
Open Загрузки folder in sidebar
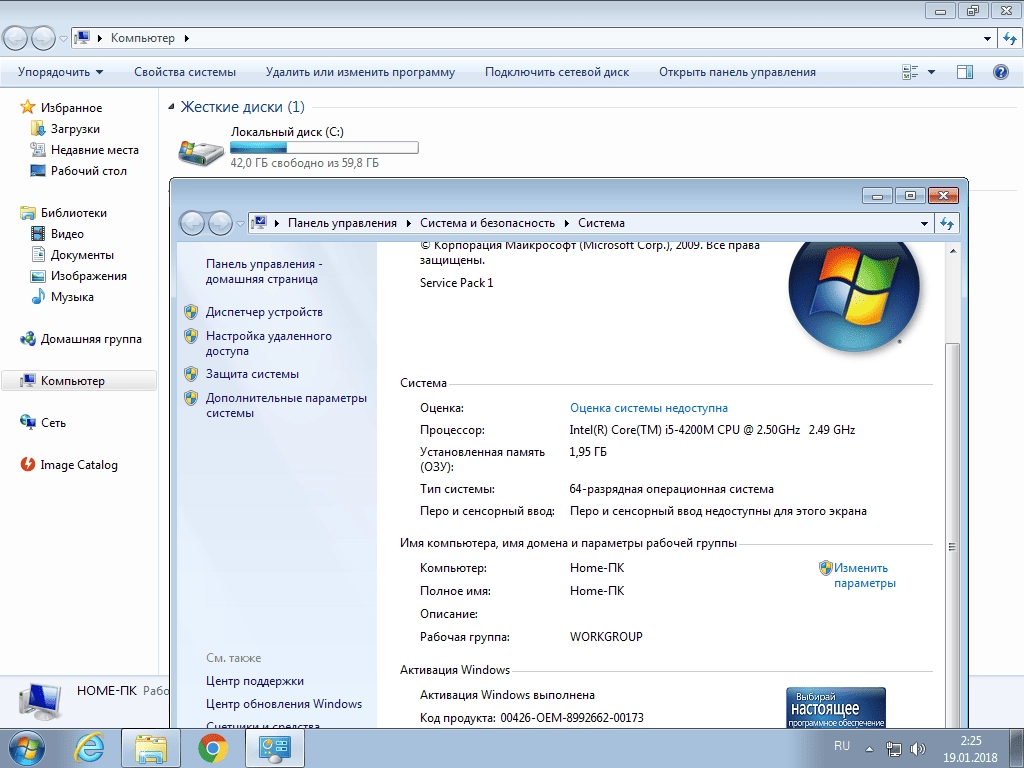75,129
